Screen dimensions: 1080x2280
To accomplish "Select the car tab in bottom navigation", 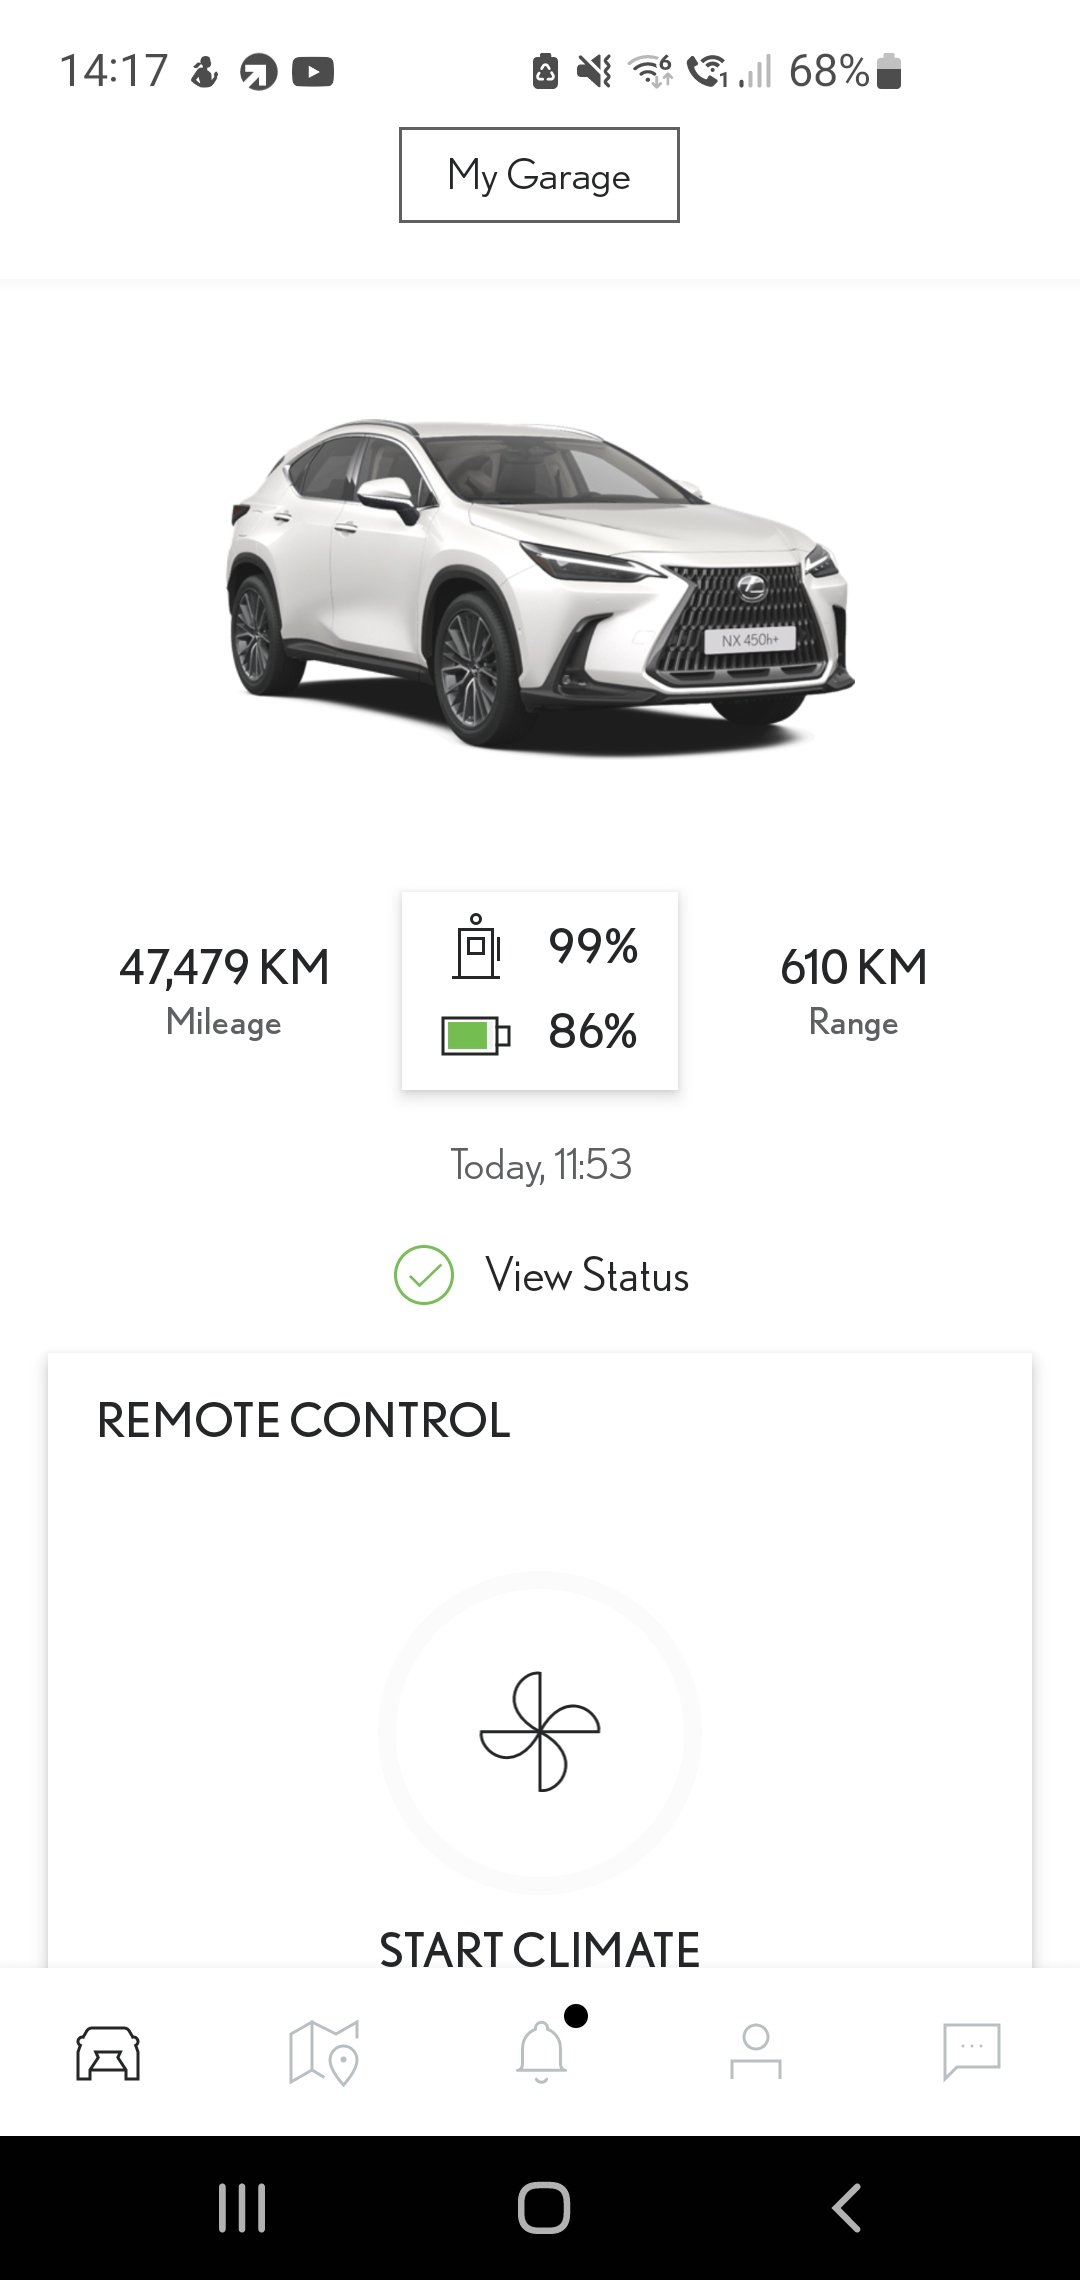I will (x=108, y=2054).
